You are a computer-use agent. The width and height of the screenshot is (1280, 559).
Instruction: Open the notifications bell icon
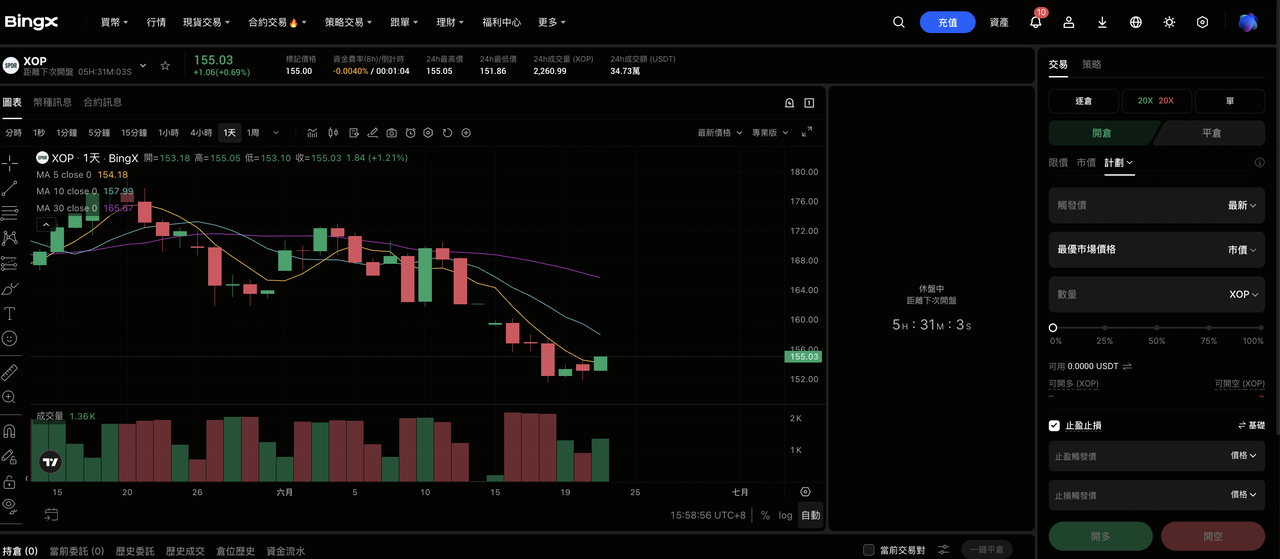[1036, 21]
